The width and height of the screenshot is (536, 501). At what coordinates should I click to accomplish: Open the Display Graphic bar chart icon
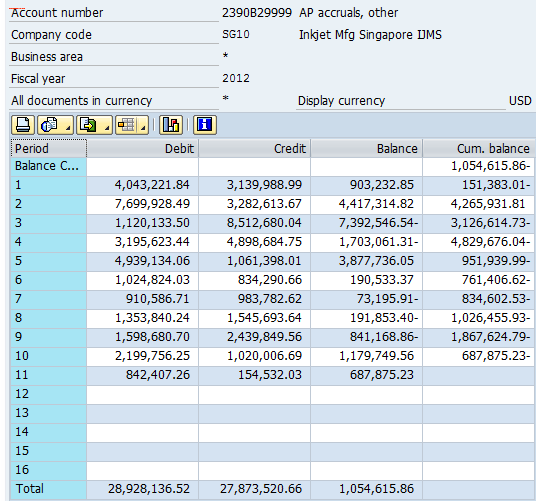tap(171, 125)
